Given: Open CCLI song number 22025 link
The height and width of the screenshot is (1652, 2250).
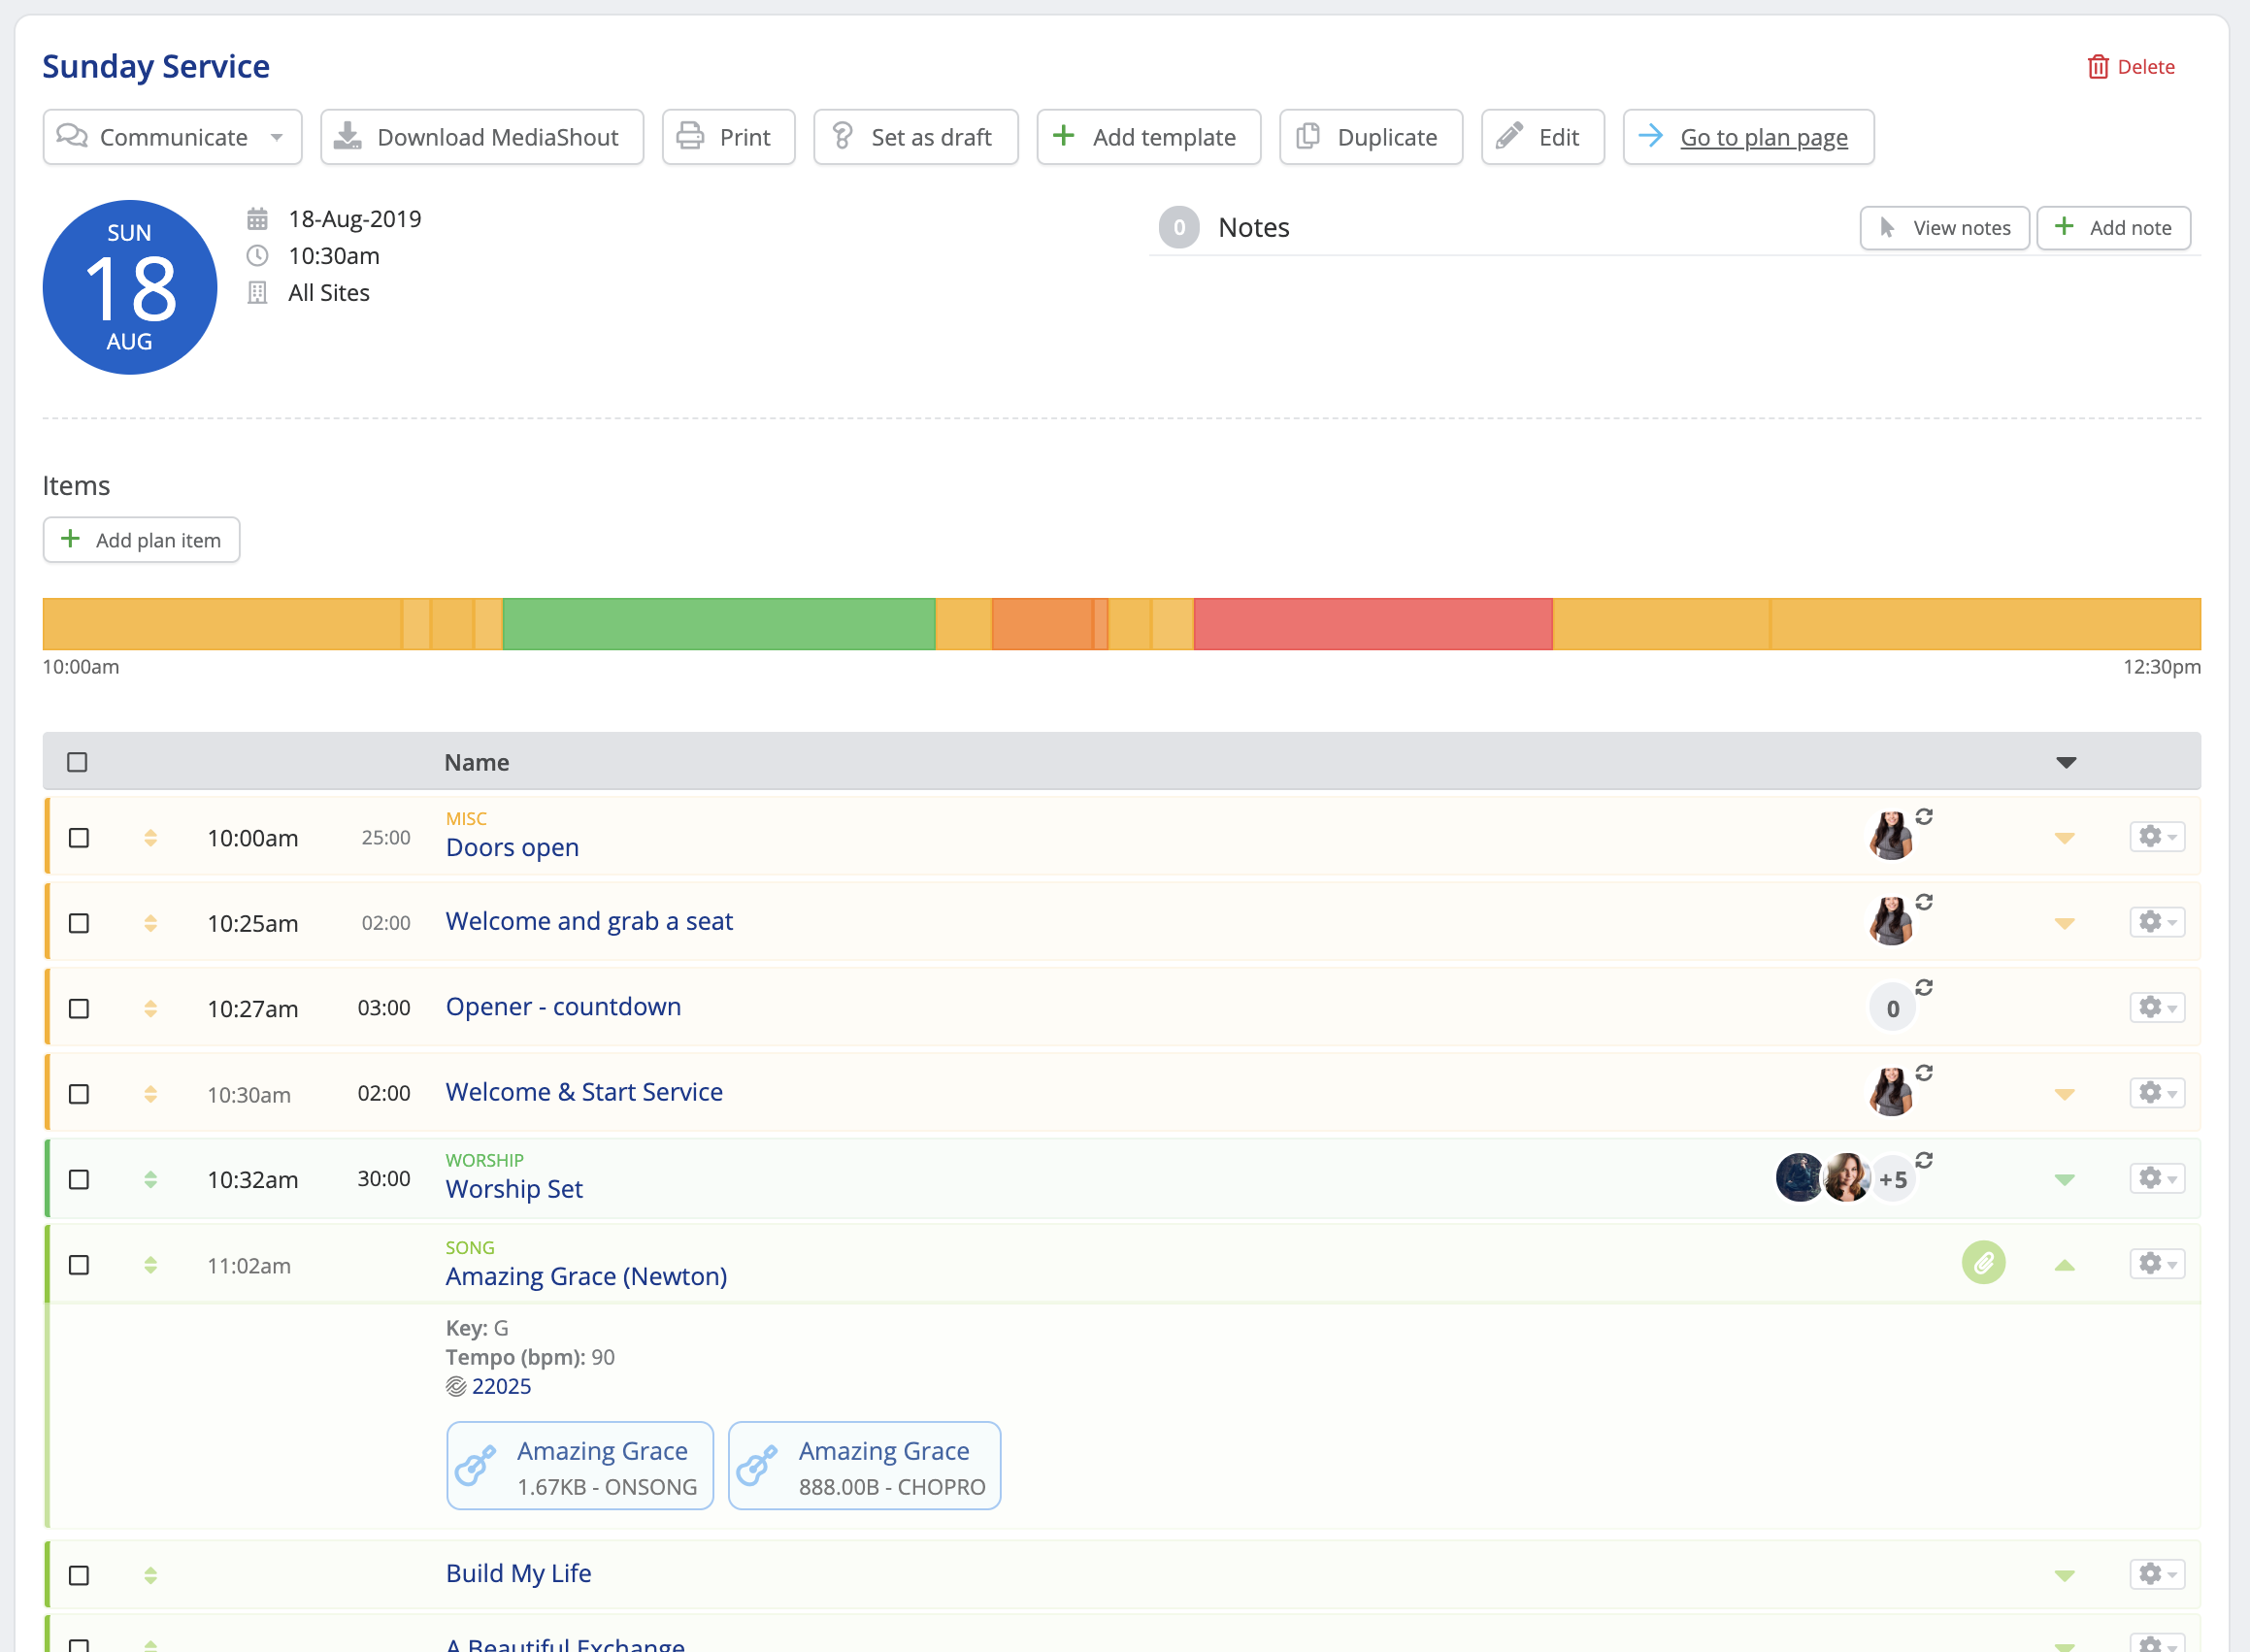Looking at the screenshot, I should coord(501,1386).
